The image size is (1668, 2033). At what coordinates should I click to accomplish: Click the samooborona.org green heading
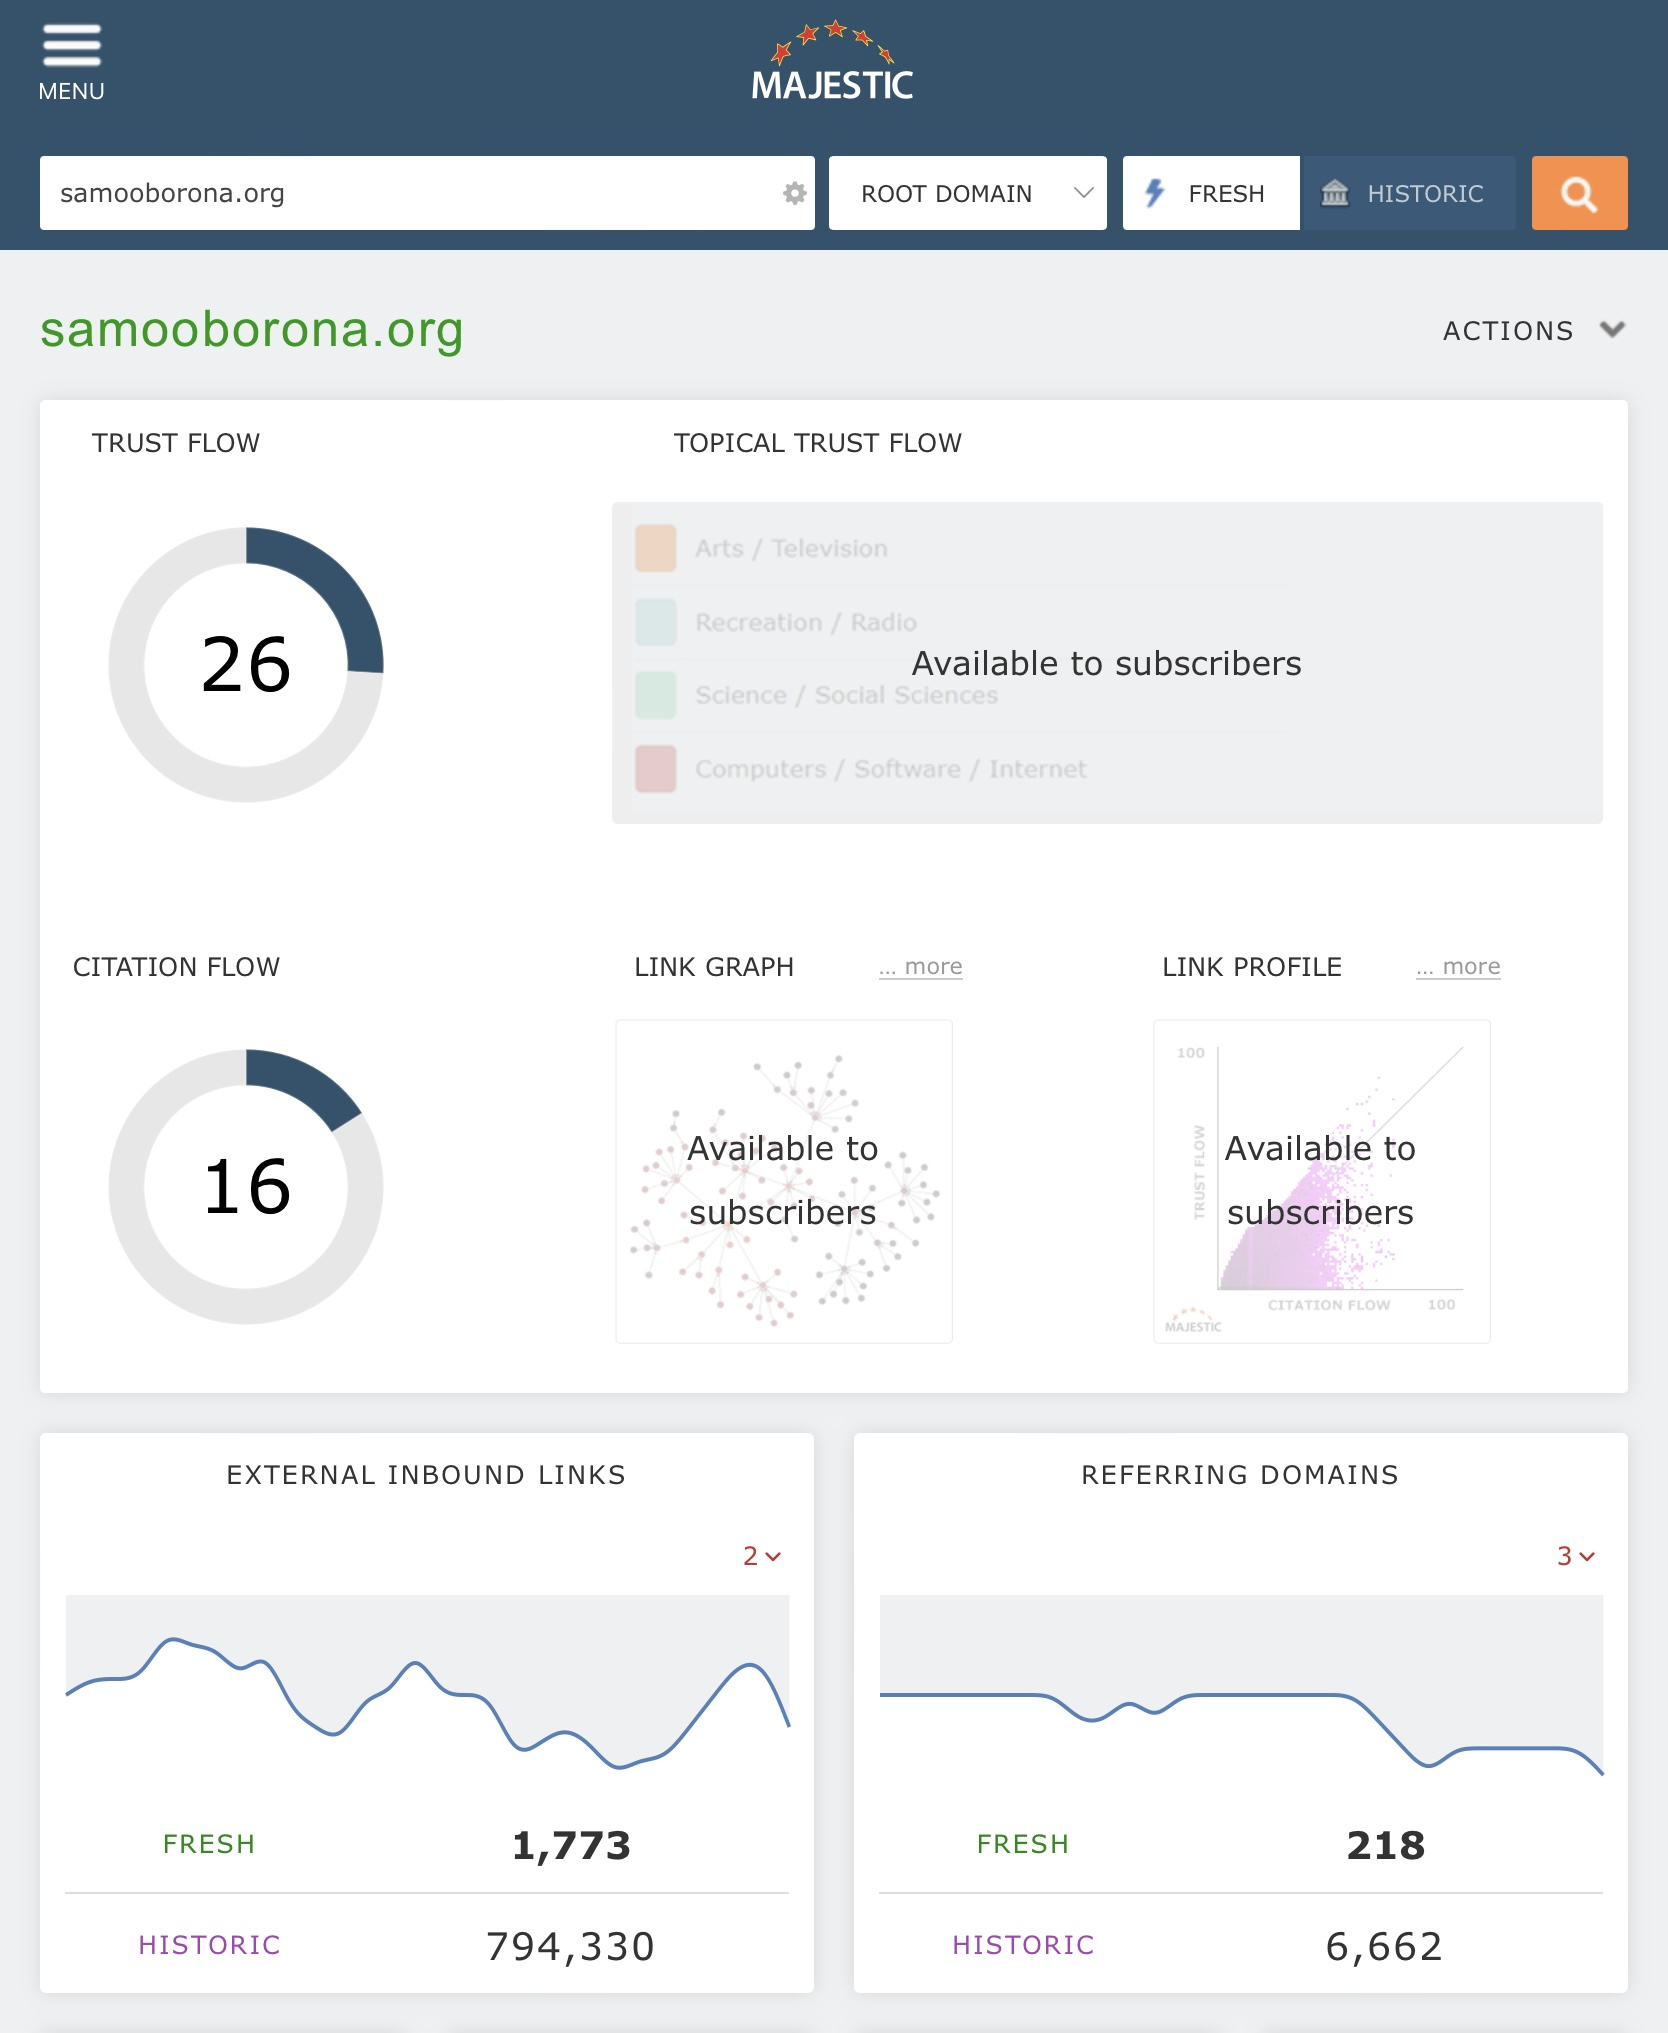pyautogui.click(x=252, y=330)
